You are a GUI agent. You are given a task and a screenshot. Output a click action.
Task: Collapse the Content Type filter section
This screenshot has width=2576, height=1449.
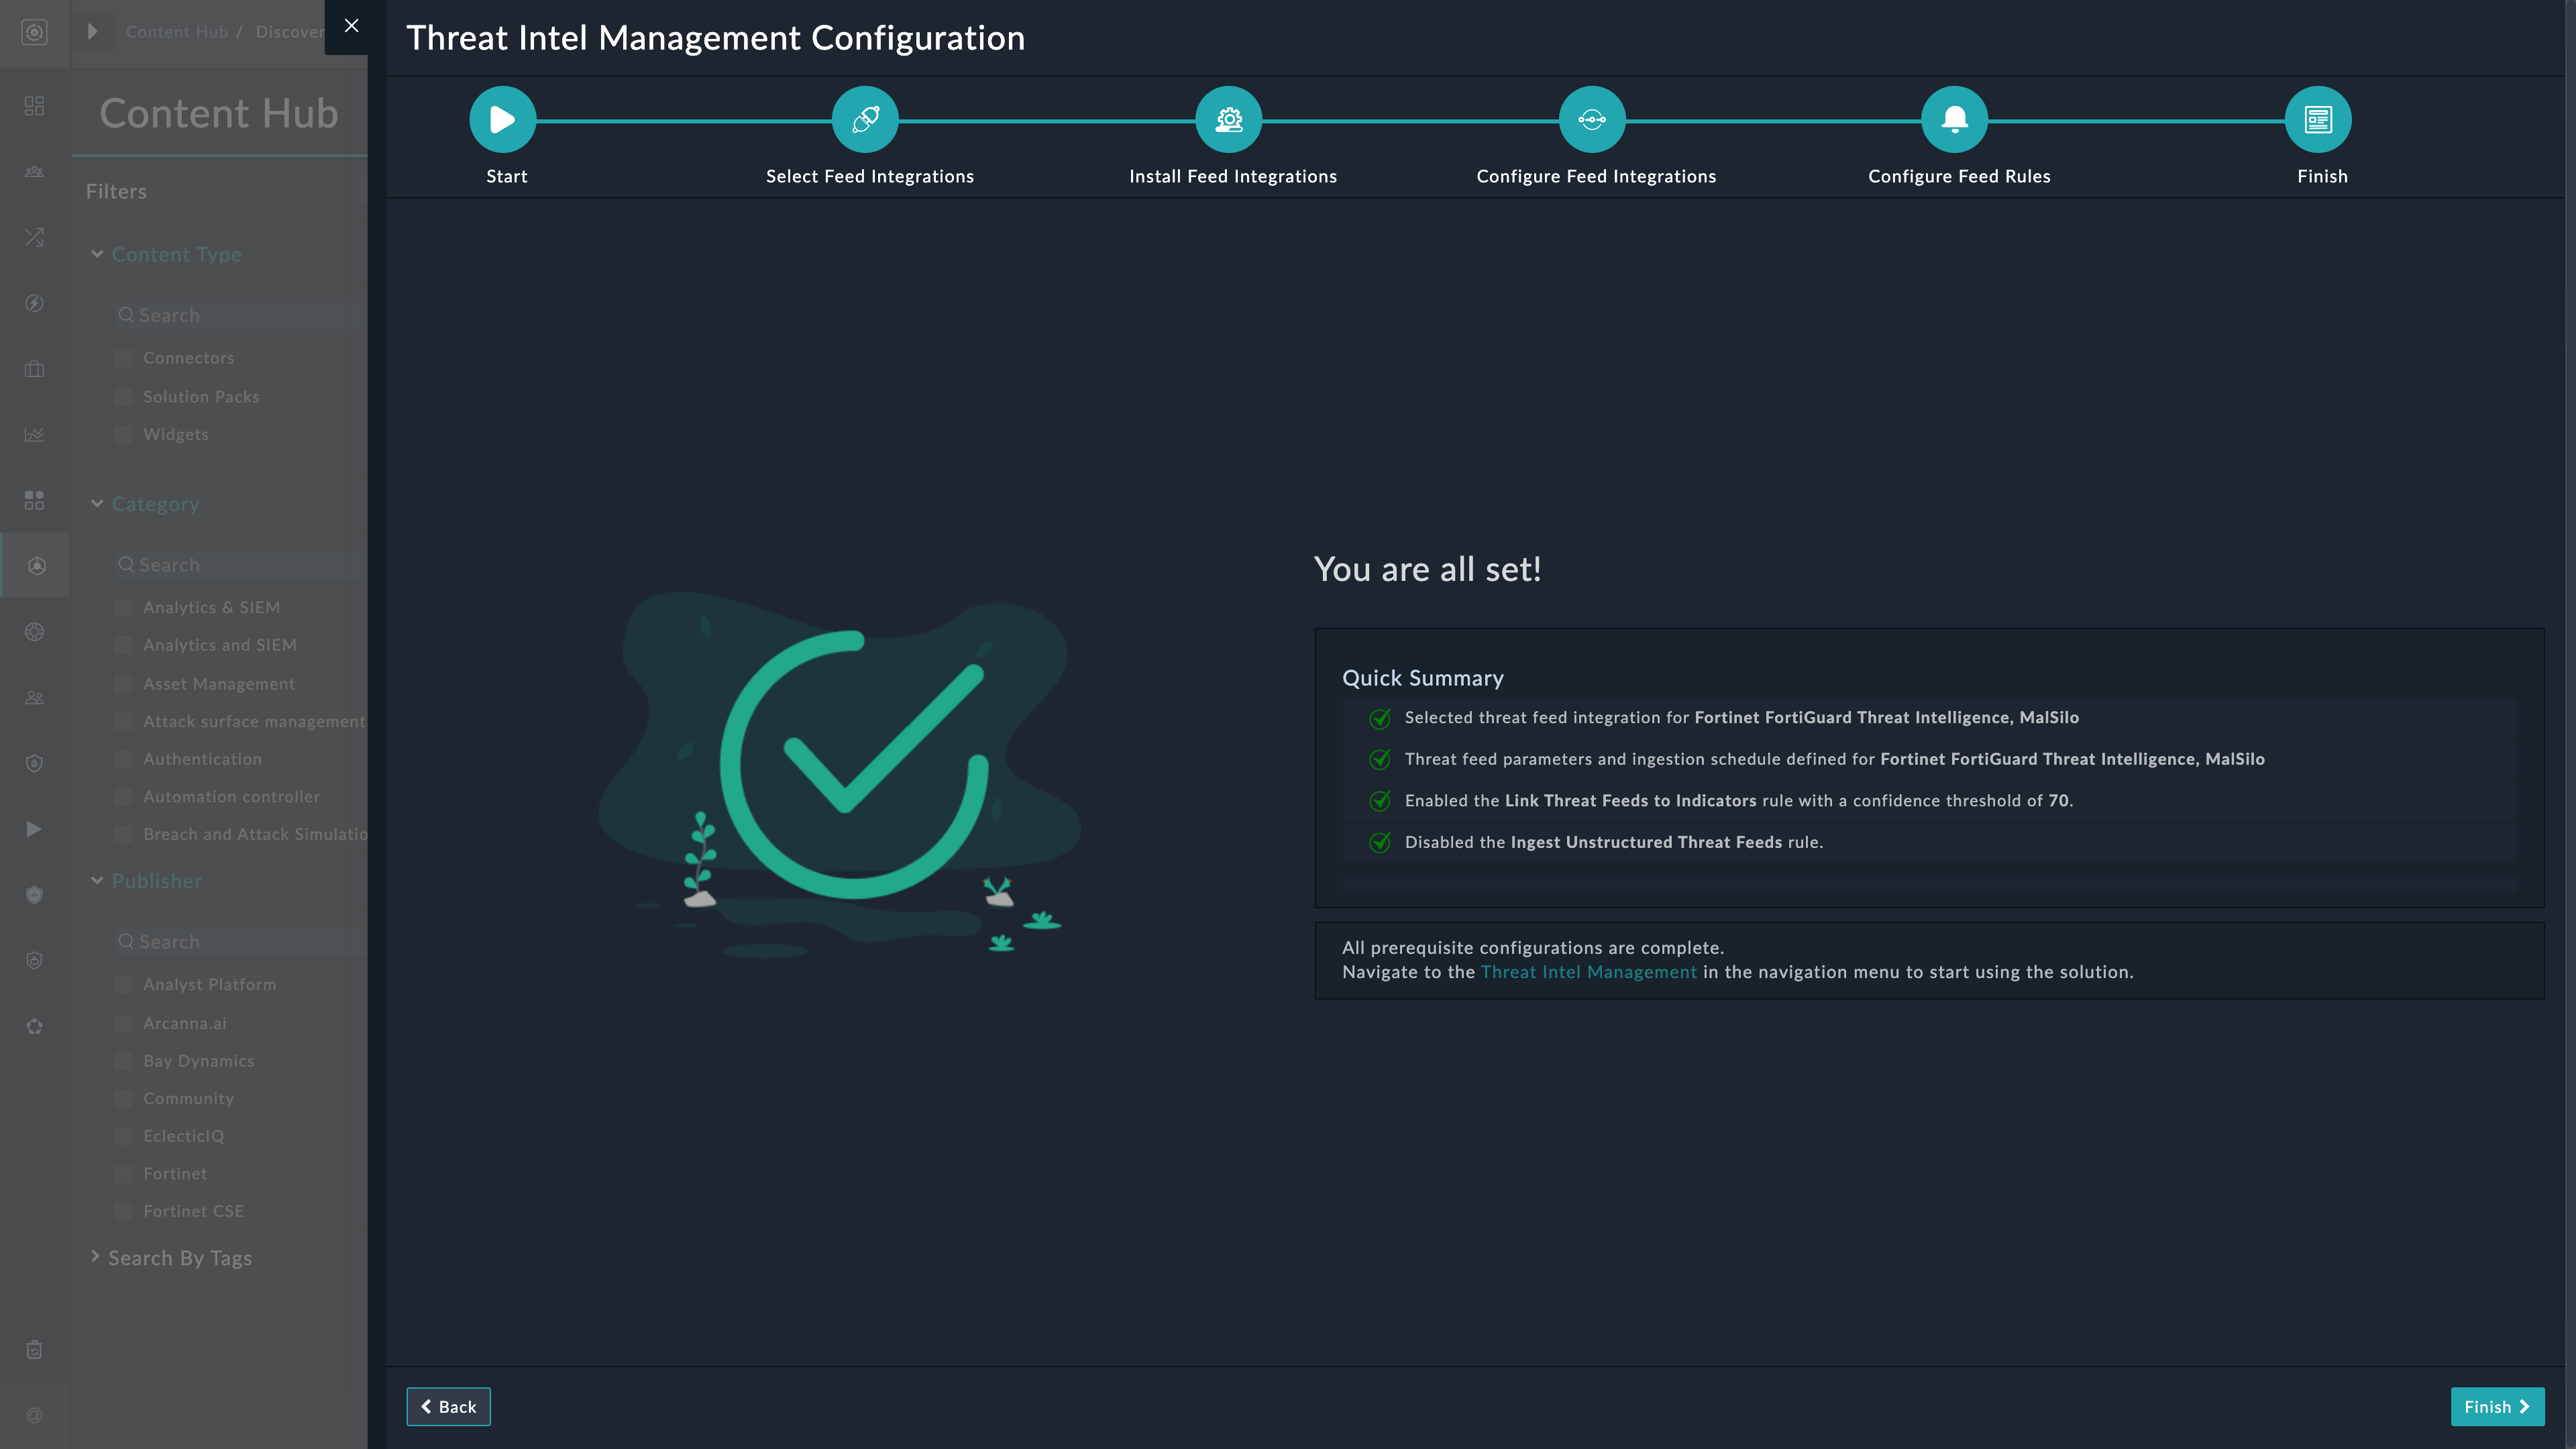tap(97, 254)
